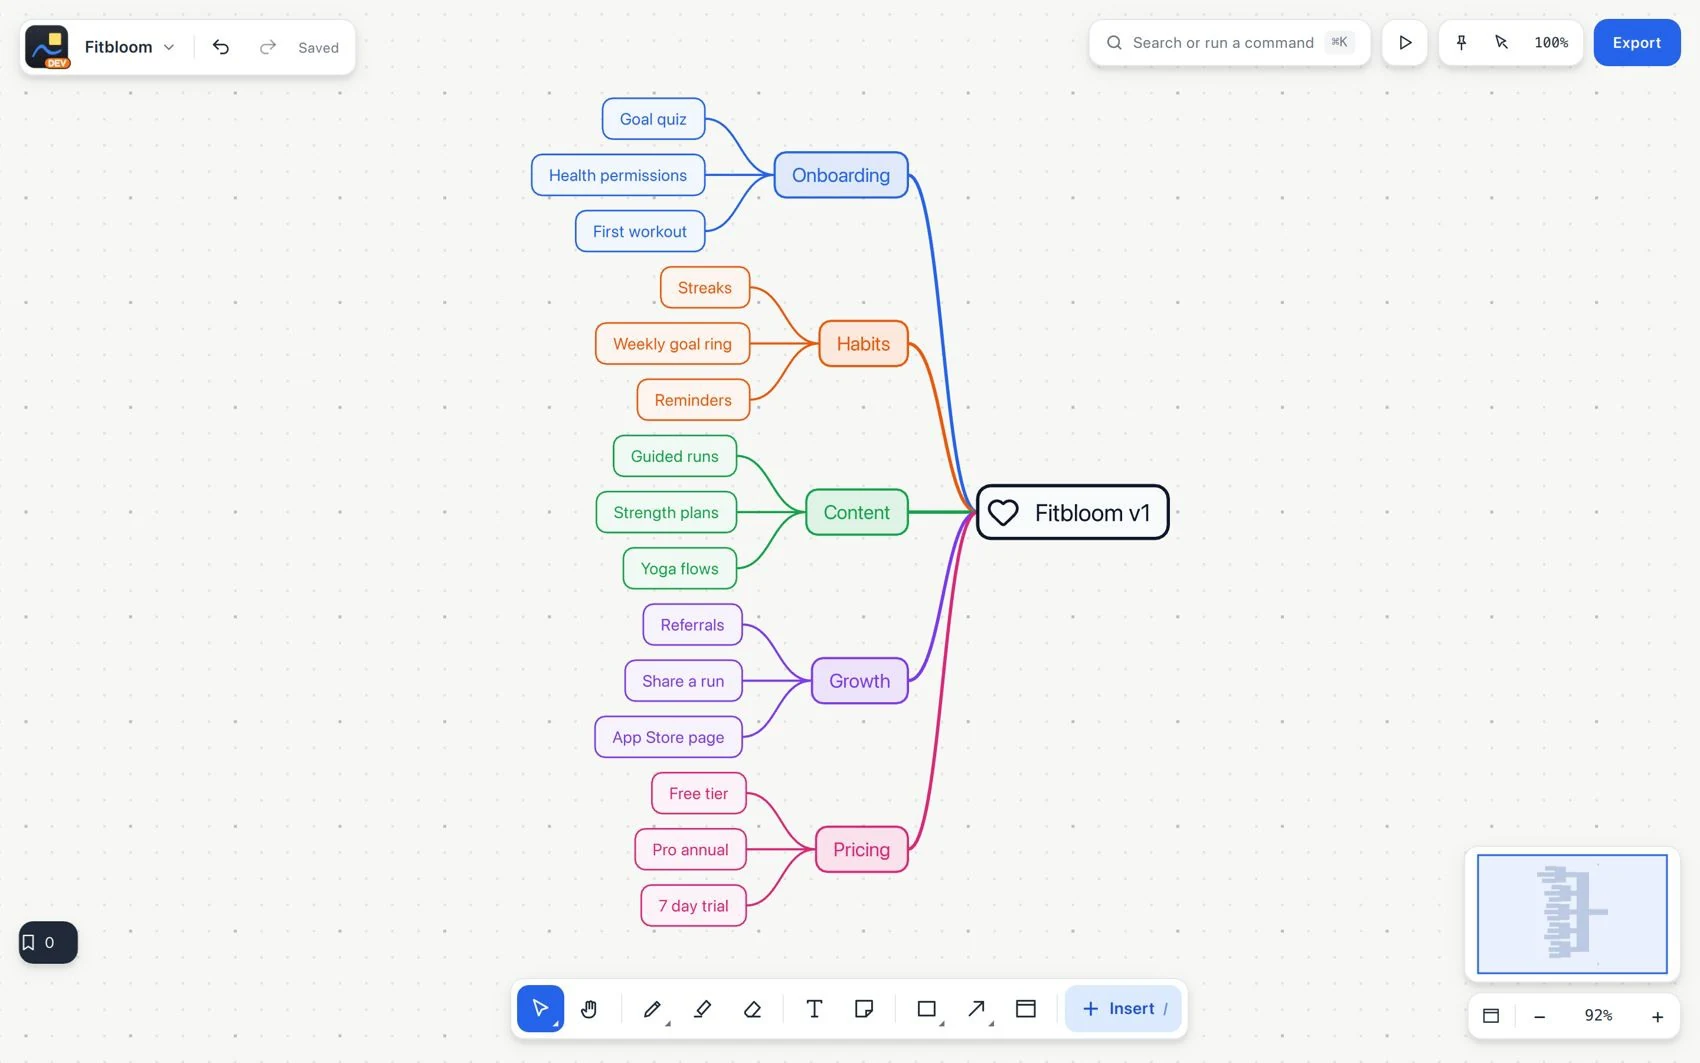The height and width of the screenshot is (1063, 1700).
Task: Click the 7 day trial node
Action: 693,905
